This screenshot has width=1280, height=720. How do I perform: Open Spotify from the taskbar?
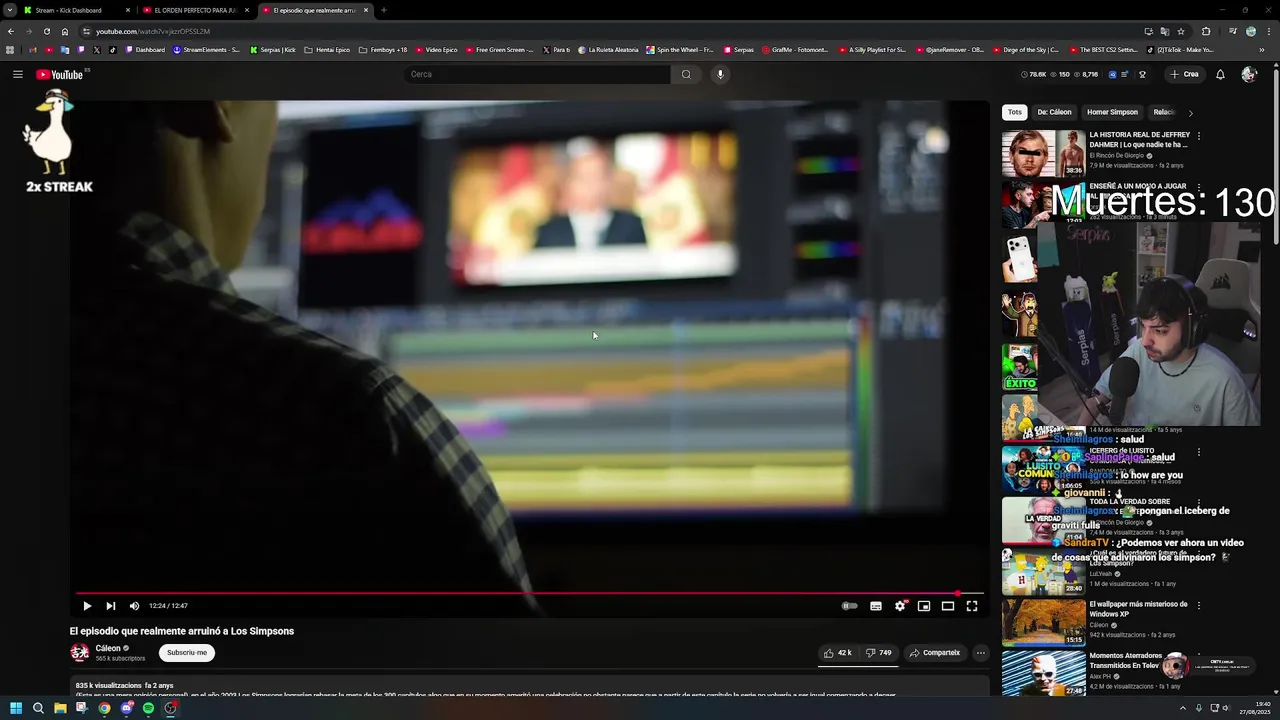[148, 708]
